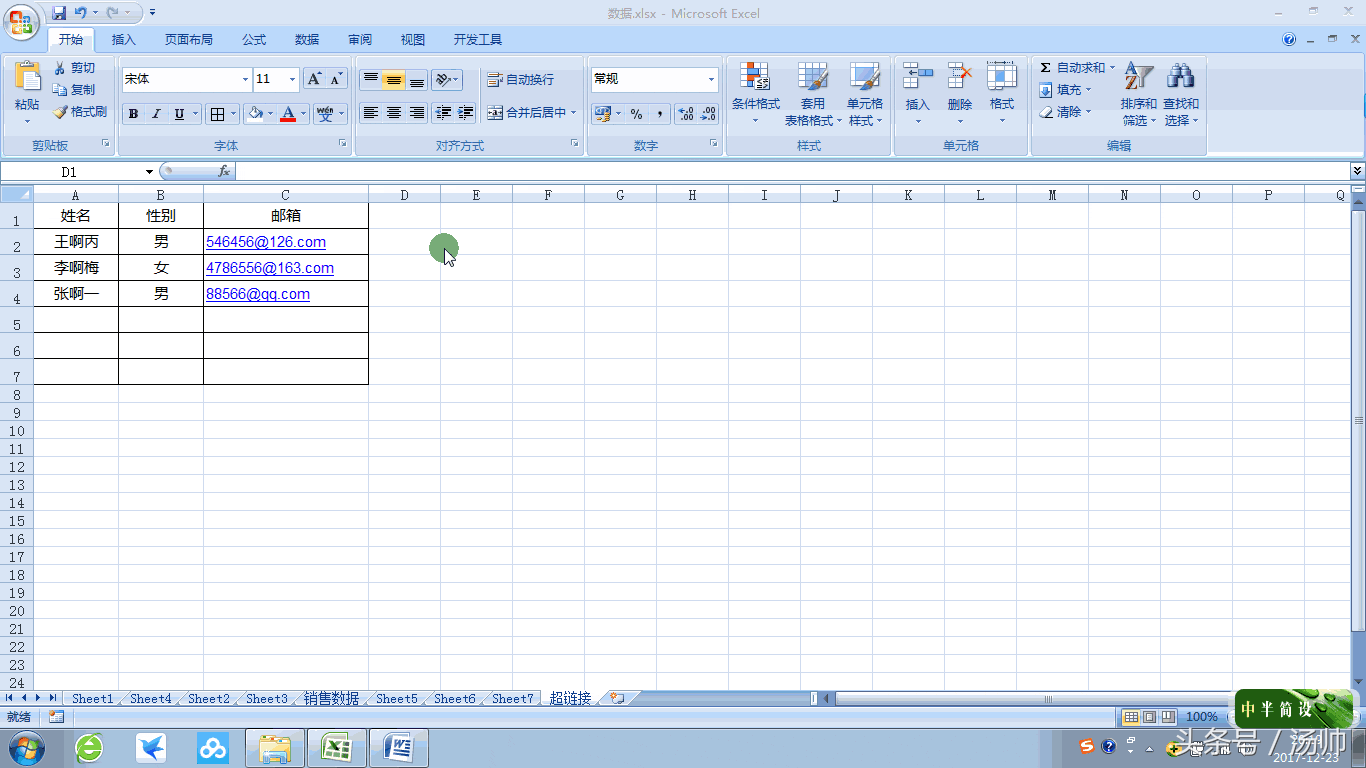Select the 销售数据 sheet tab
This screenshot has width=1366, height=768.
(x=331, y=699)
